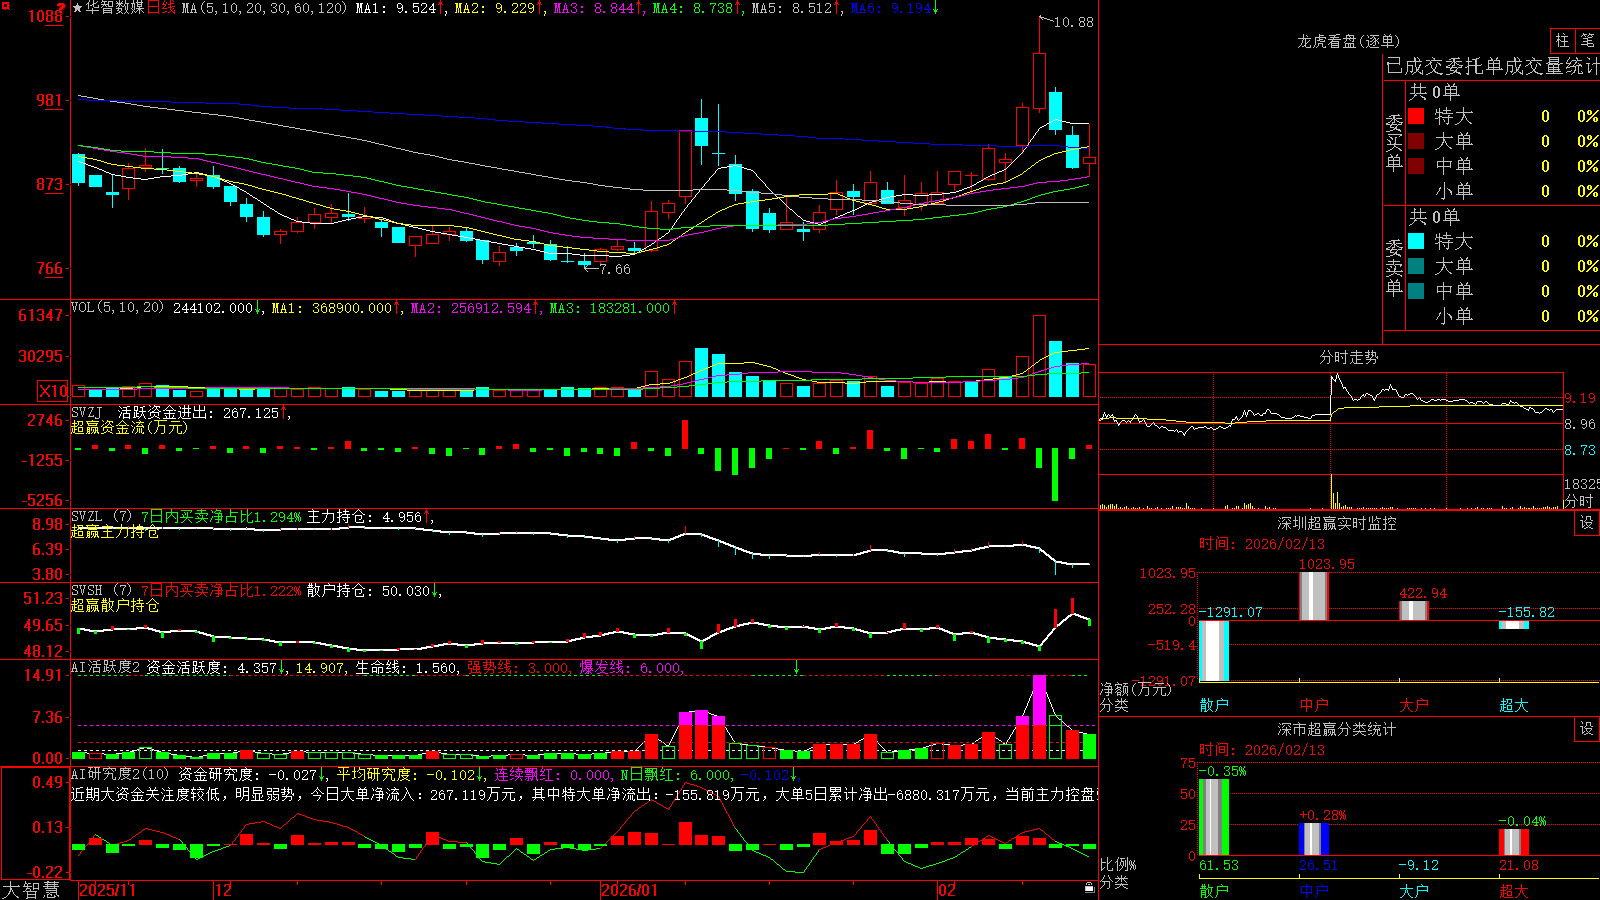Select the 2025/11 timeline marker
This screenshot has height=900, width=1600.
pos(107,890)
